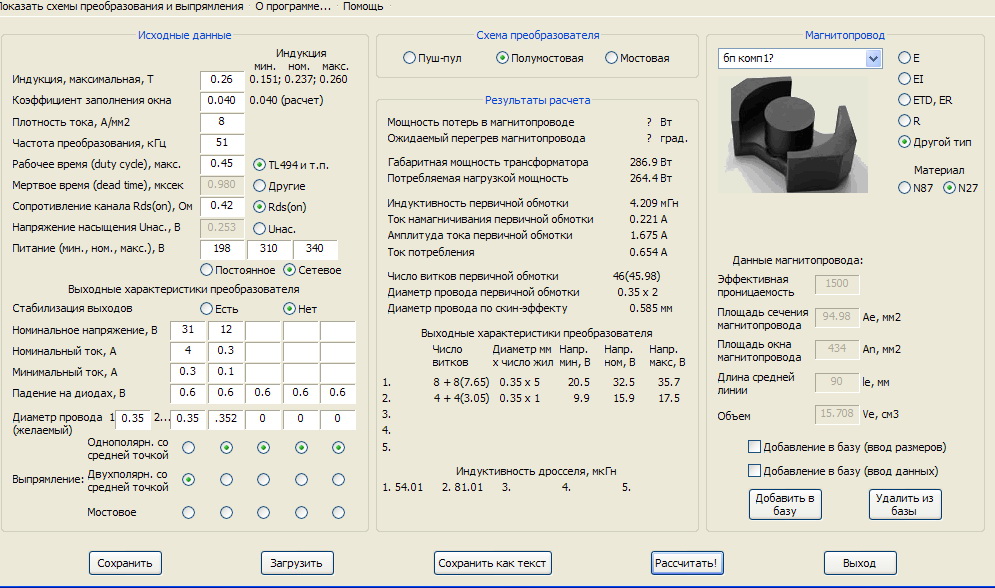This screenshot has height=588, width=995.
Task: Click the Загрузить button
Action: (297, 563)
